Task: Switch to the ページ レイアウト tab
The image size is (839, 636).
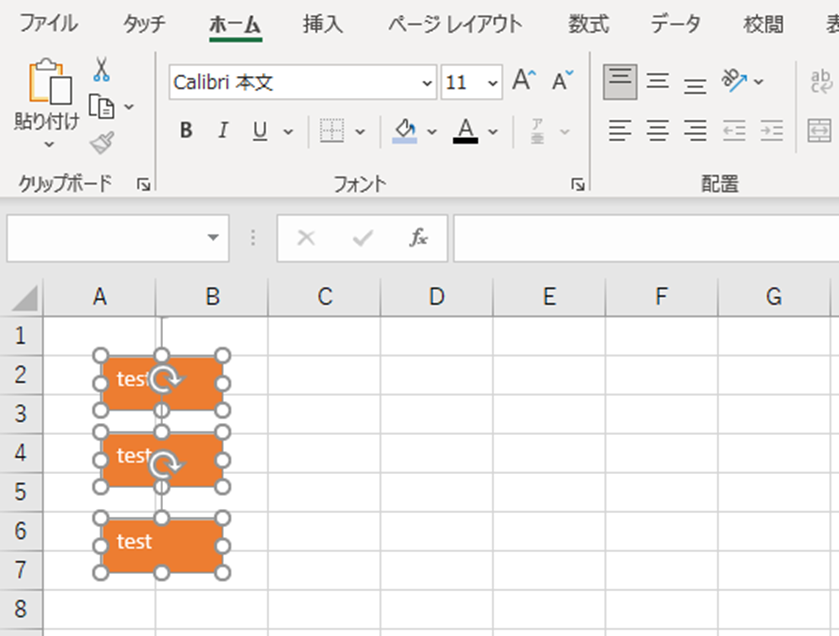Action: 455,24
